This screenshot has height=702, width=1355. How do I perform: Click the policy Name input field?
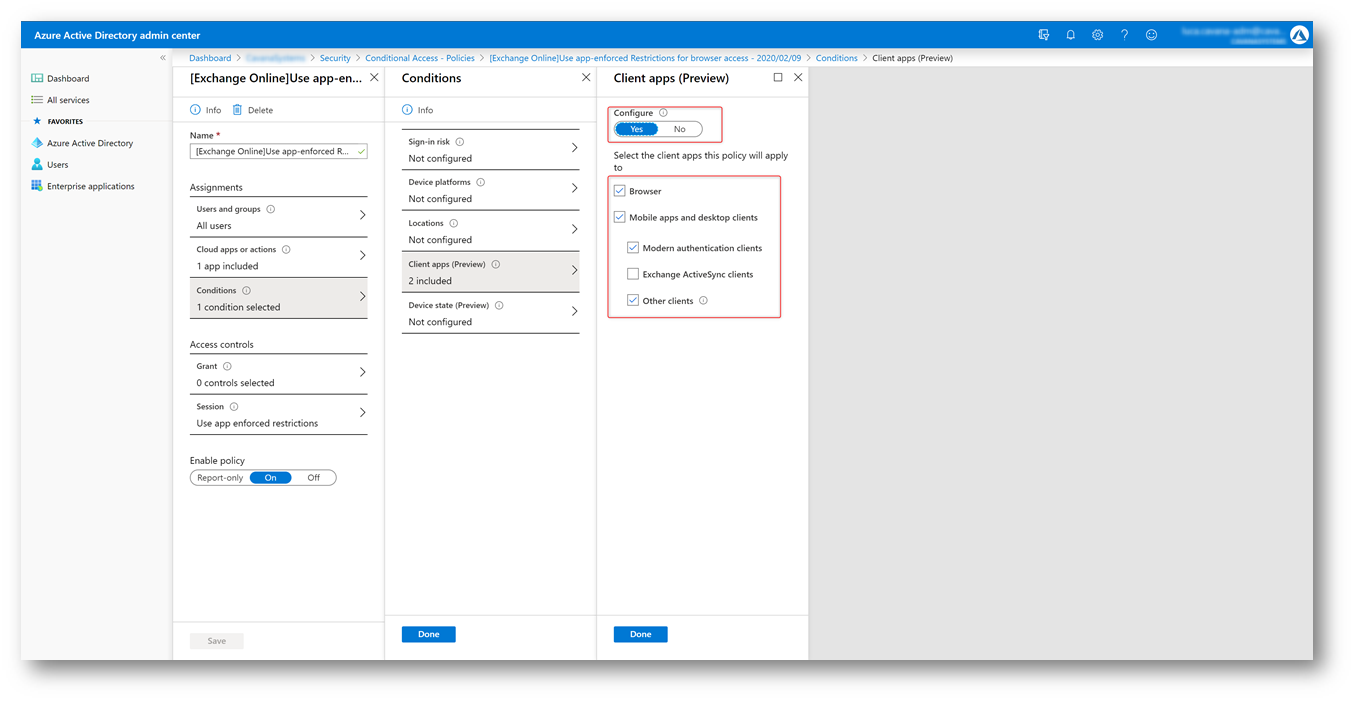pyautogui.click(x=279, y=151)
